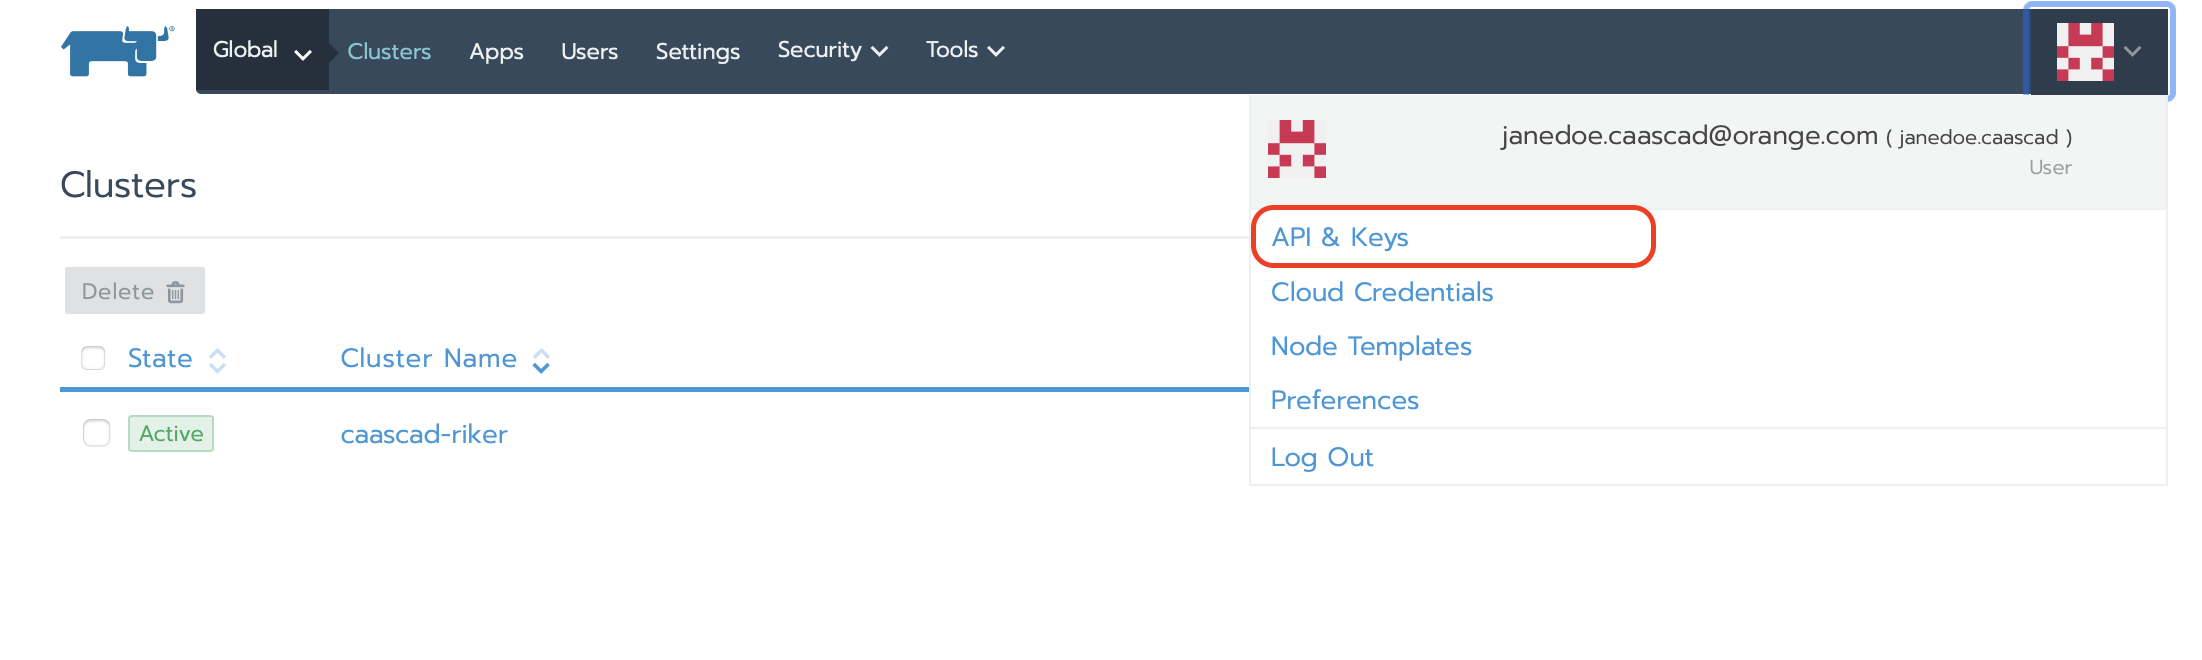Screen dimensions: 2202x660
Task: Click the Active state badge
Action: pos(171,434)
